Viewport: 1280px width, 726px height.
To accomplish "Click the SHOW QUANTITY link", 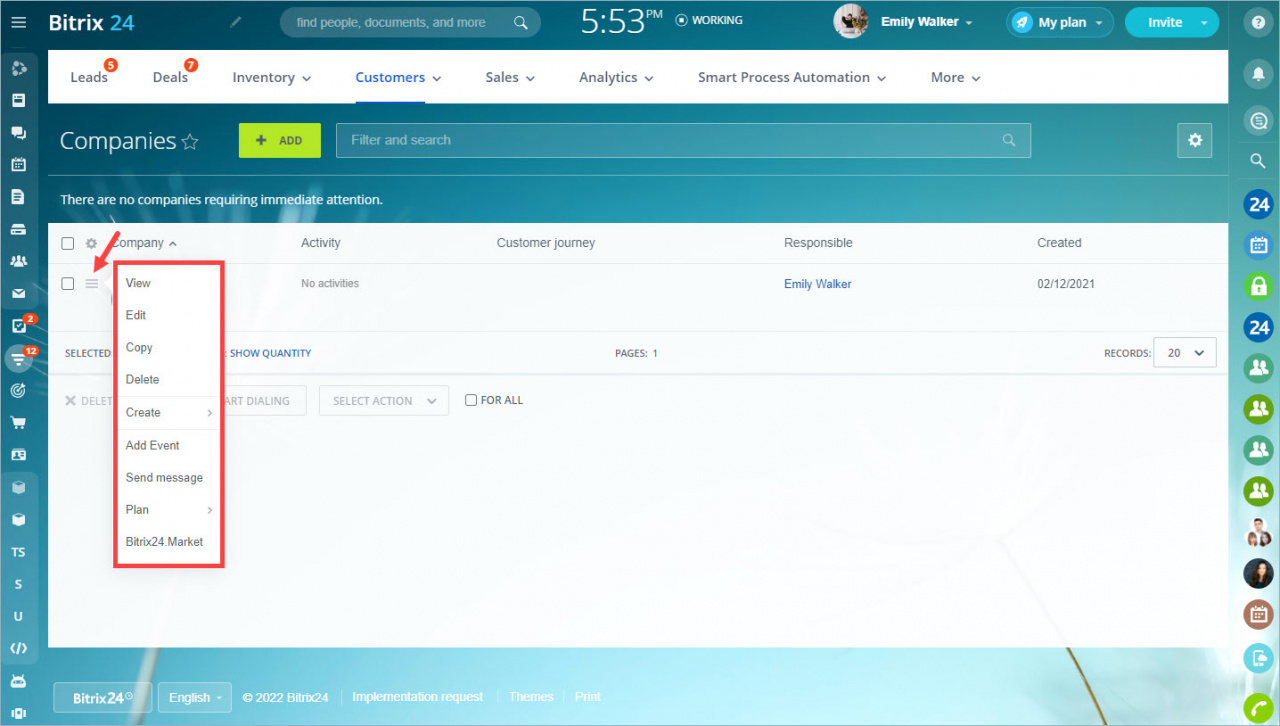I will click(x=271, y=353).
